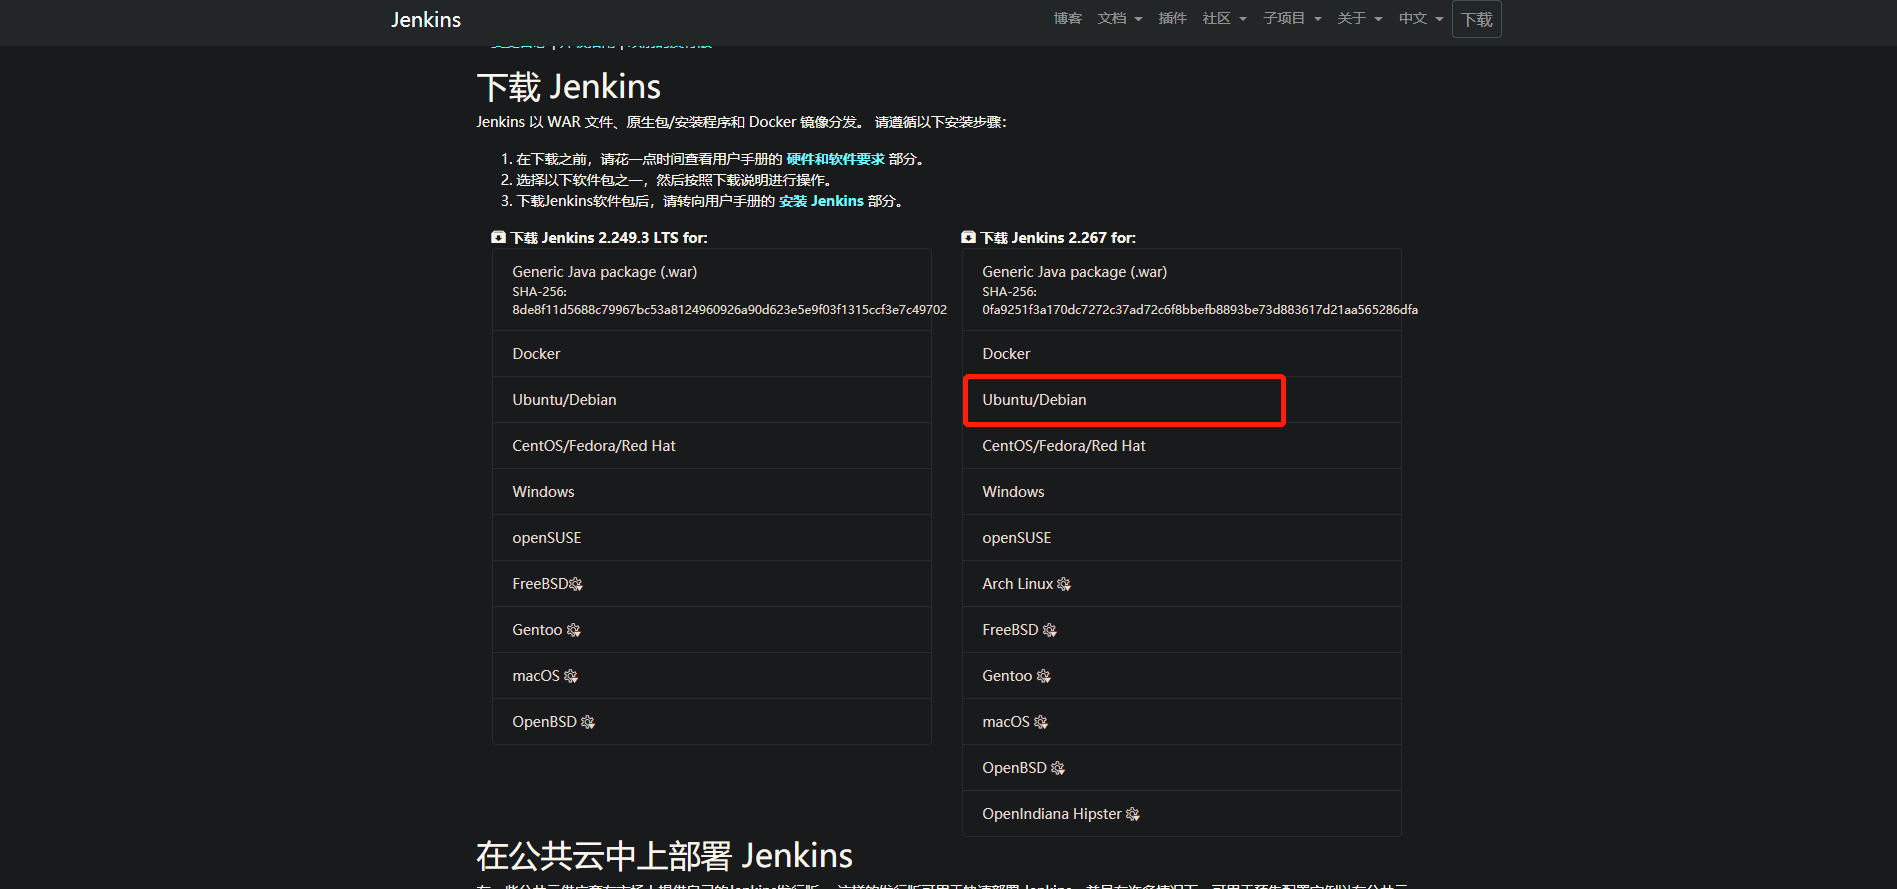Select OpenBSD under the 2.249.3 LTS list

[711, 722]
